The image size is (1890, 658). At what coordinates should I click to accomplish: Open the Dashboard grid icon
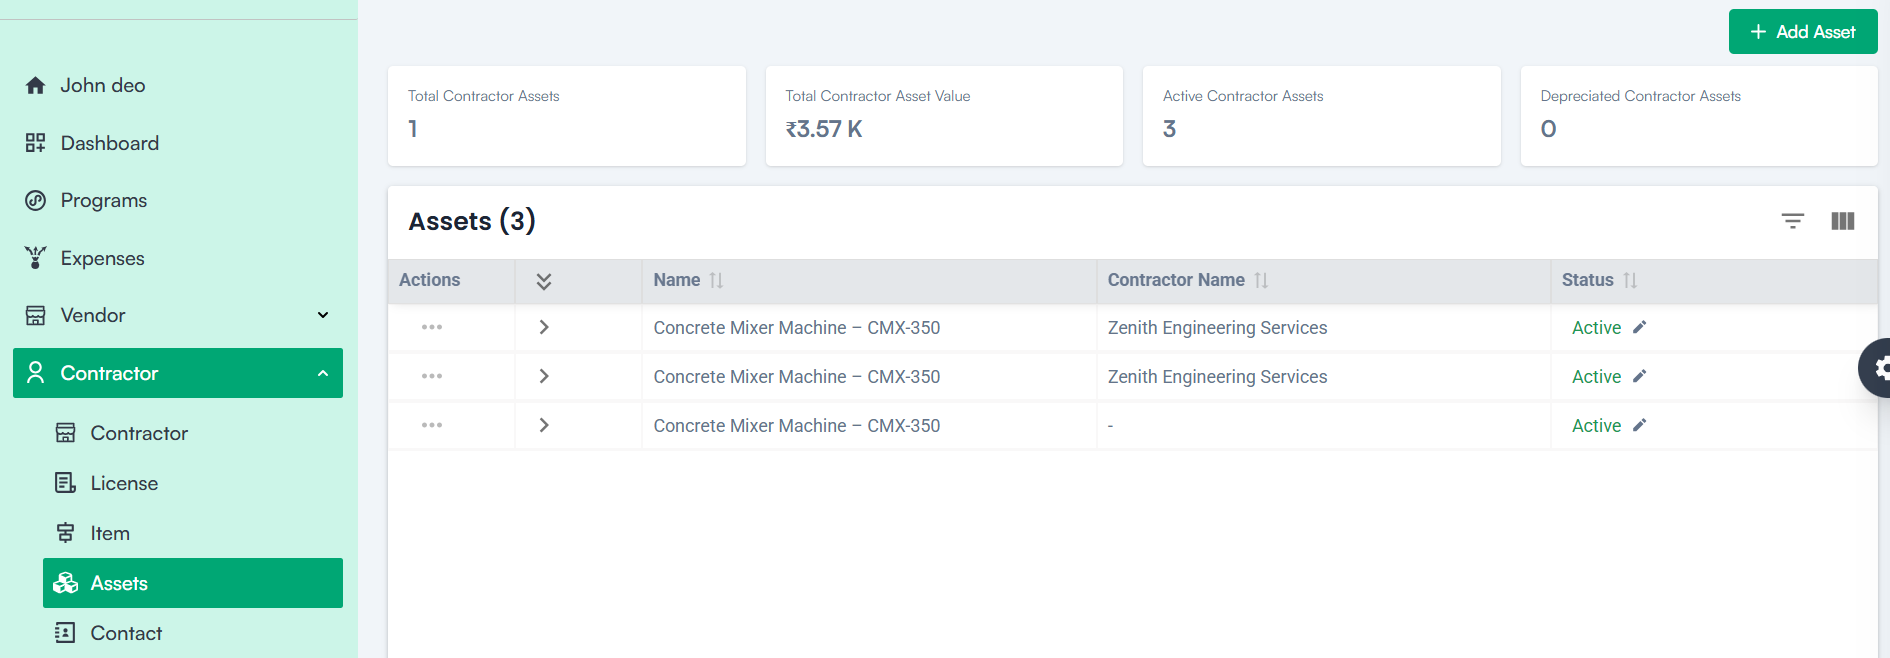(36, 143)
